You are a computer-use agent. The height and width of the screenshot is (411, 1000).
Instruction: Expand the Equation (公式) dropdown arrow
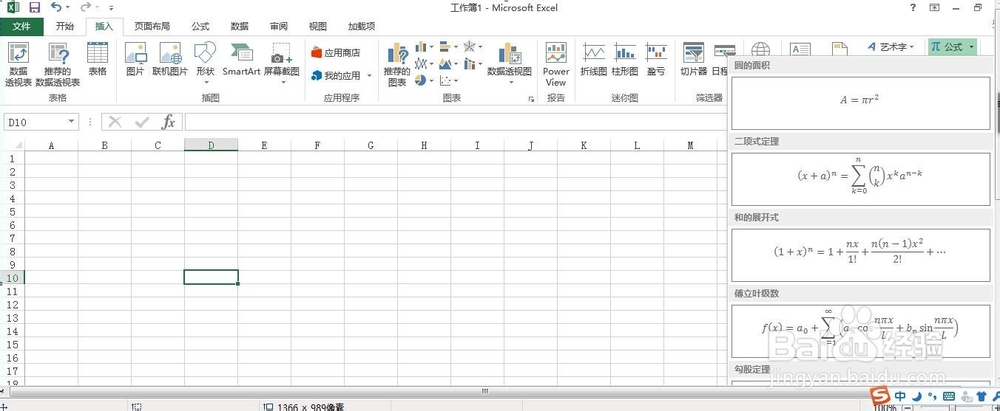tap(971, 47)
